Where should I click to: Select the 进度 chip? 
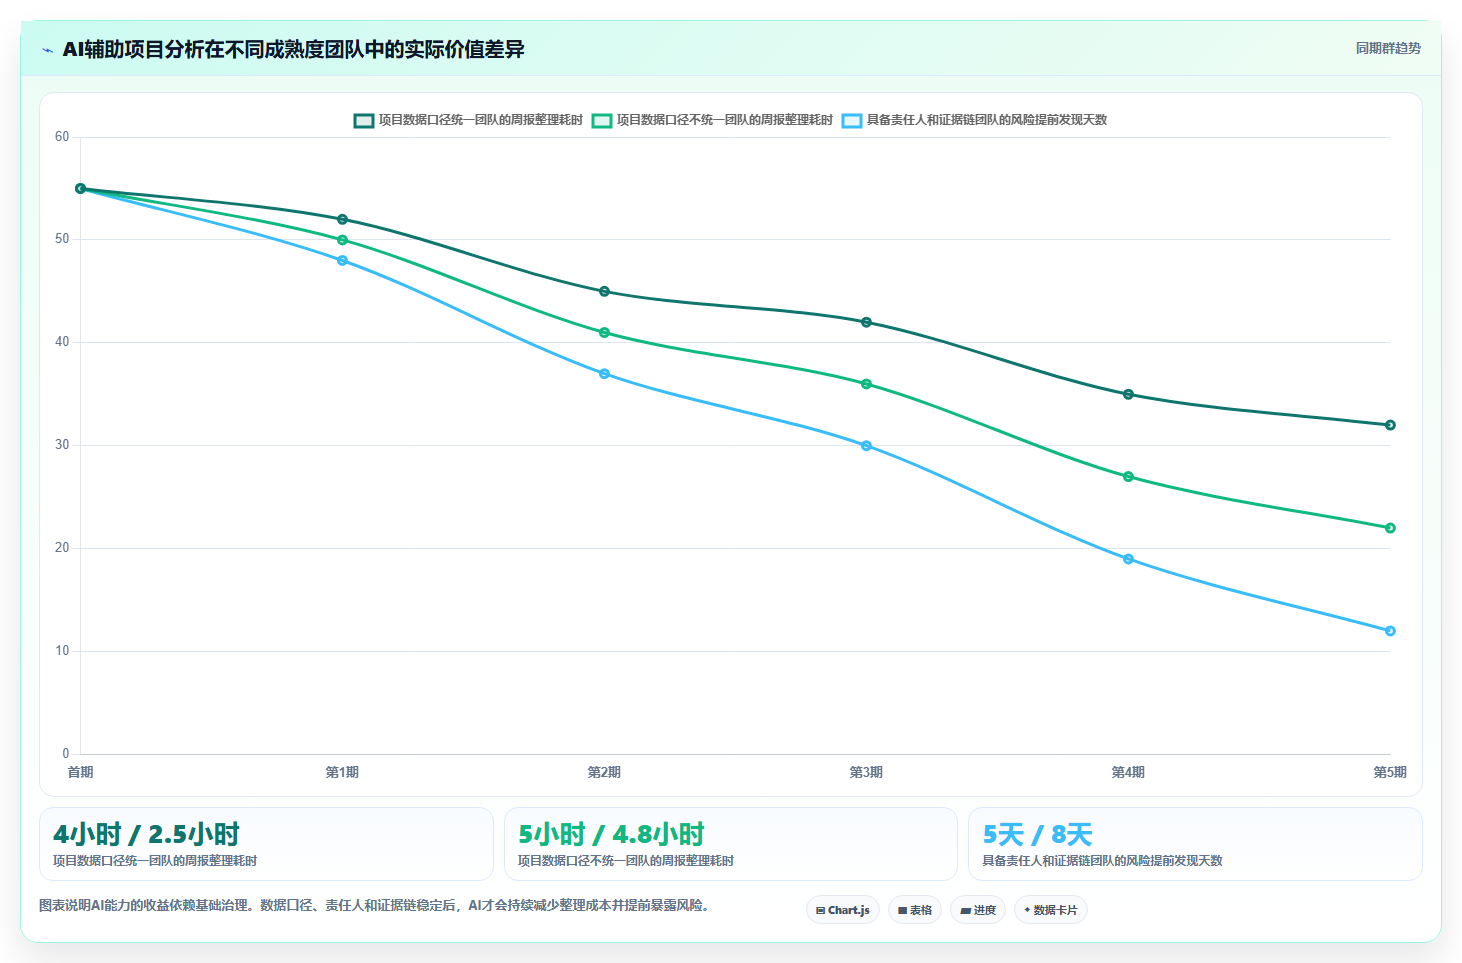tap(978, 910)
